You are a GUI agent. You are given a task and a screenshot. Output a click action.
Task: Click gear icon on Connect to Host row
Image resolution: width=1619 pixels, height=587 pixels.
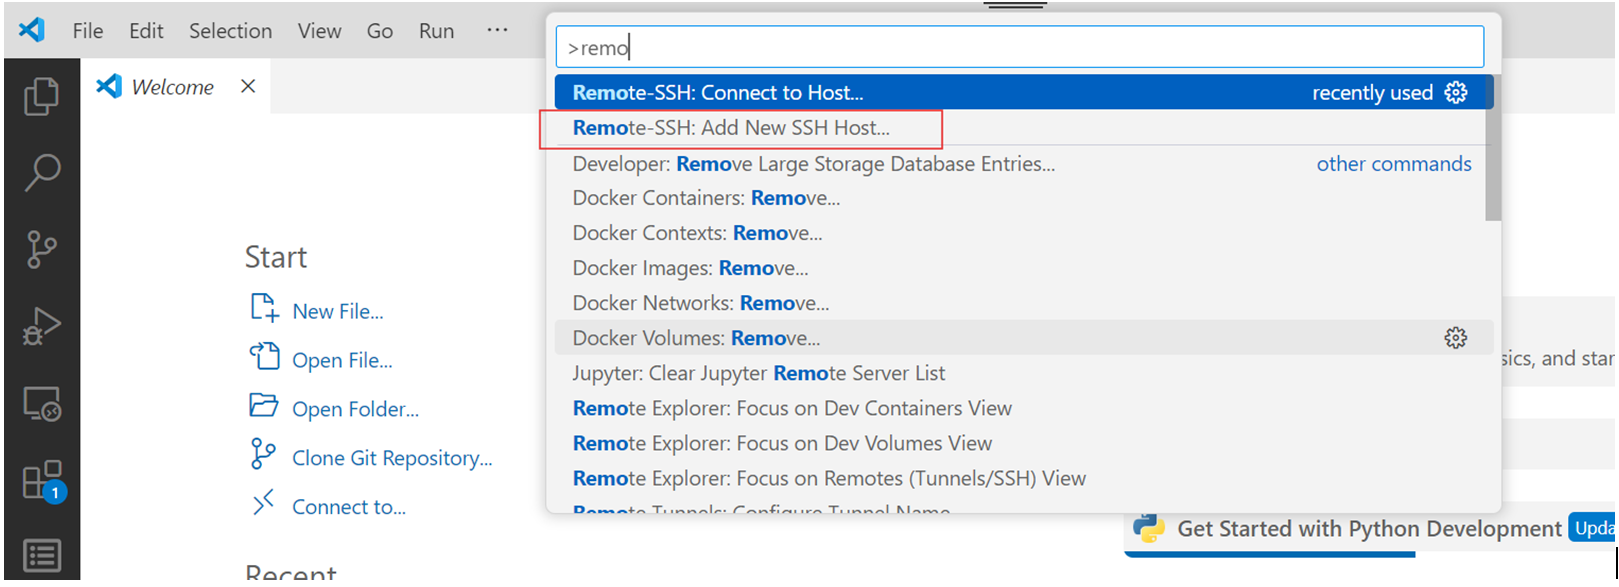pyautogui.click(x=1455, y=93)
